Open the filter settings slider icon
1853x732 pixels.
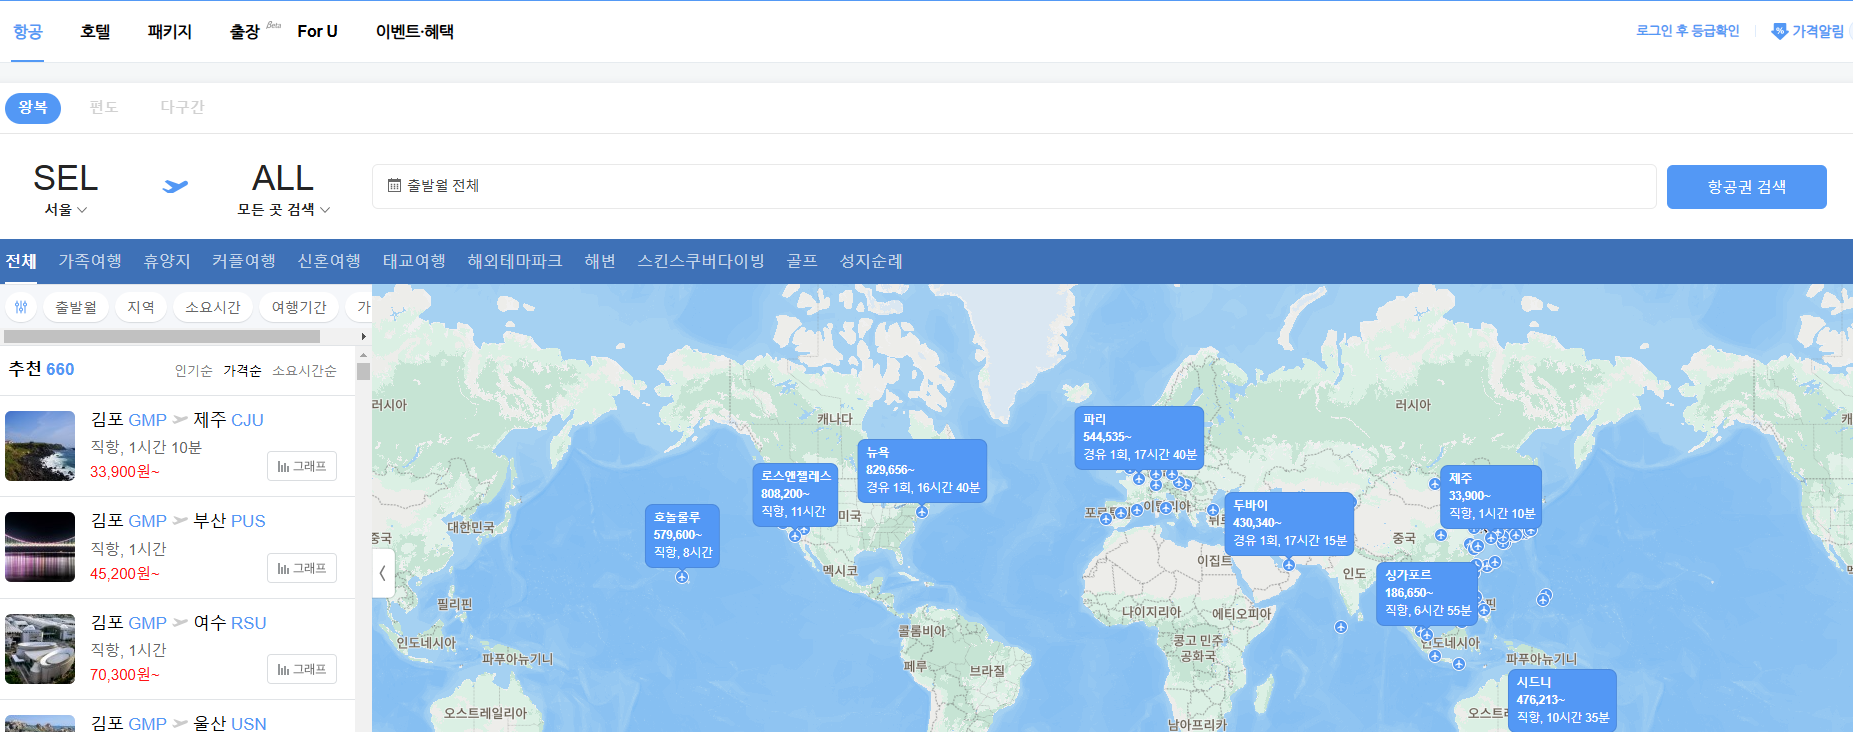[x=21, y=307]
